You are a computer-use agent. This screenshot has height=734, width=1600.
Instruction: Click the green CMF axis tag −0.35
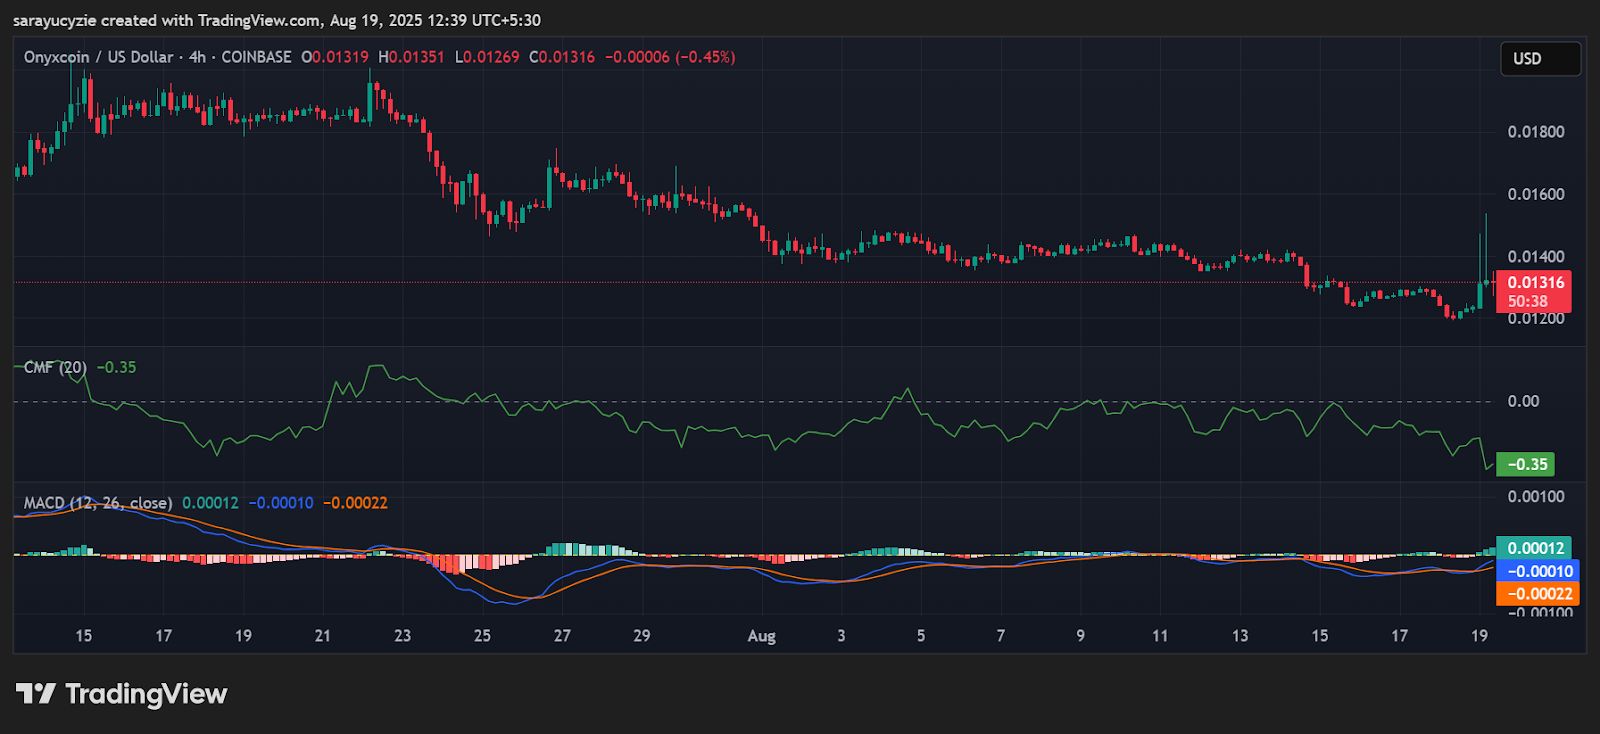coord(1525,464)
